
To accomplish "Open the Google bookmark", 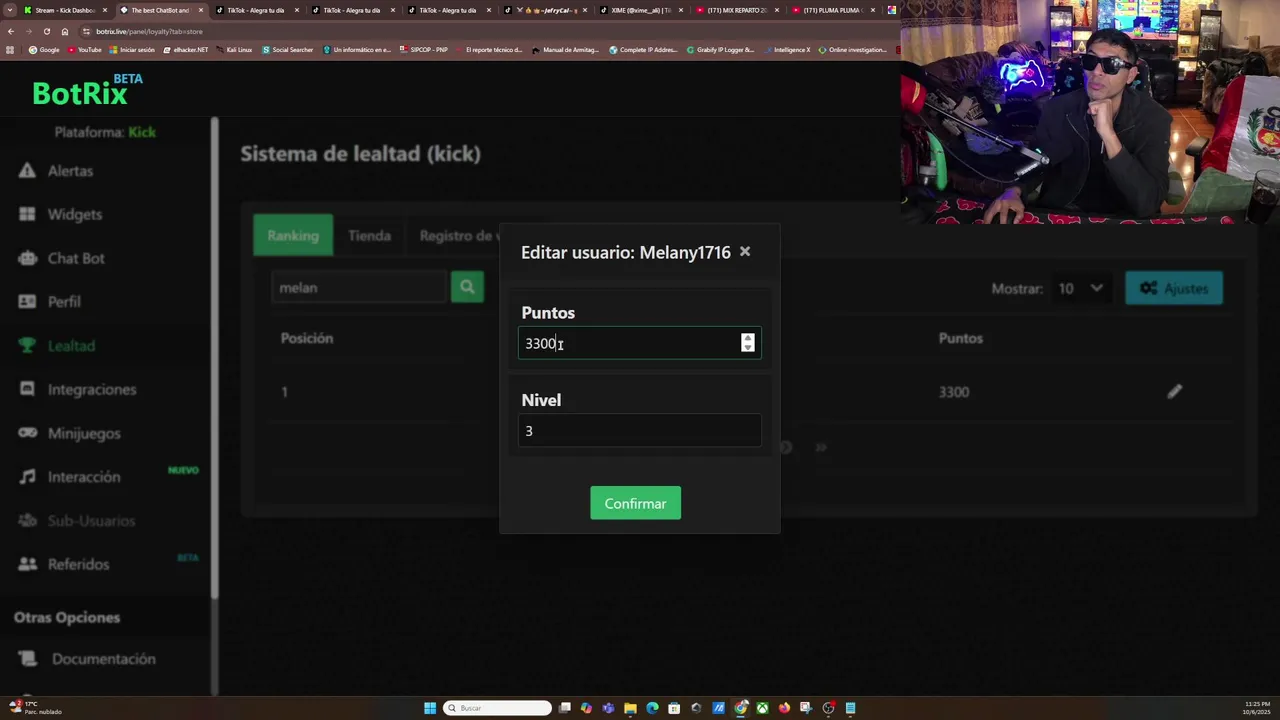I will coord(44,49).
